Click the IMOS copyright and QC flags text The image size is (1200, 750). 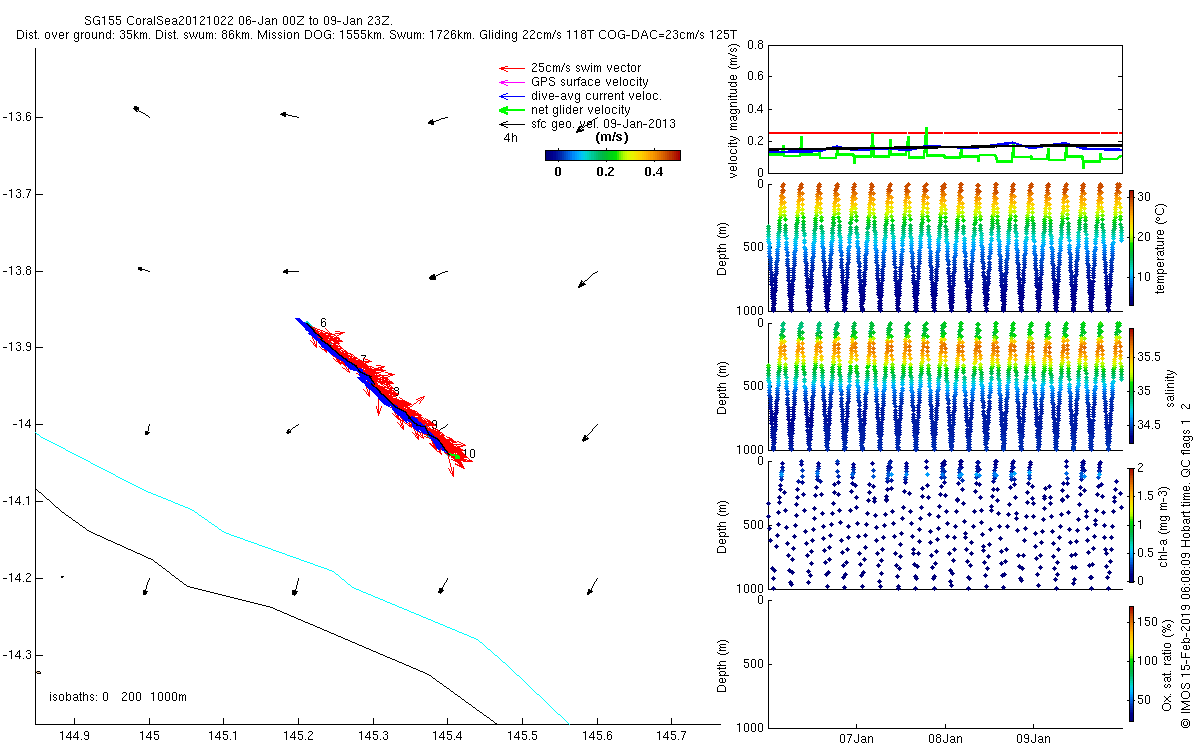click(1186, 565)
